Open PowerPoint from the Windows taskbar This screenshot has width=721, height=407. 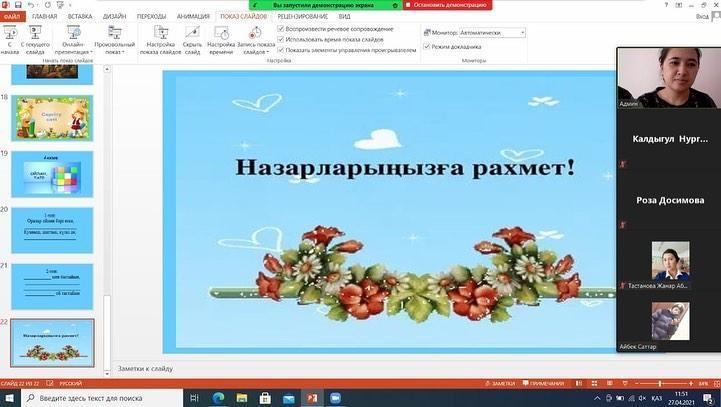click(312, 397)
